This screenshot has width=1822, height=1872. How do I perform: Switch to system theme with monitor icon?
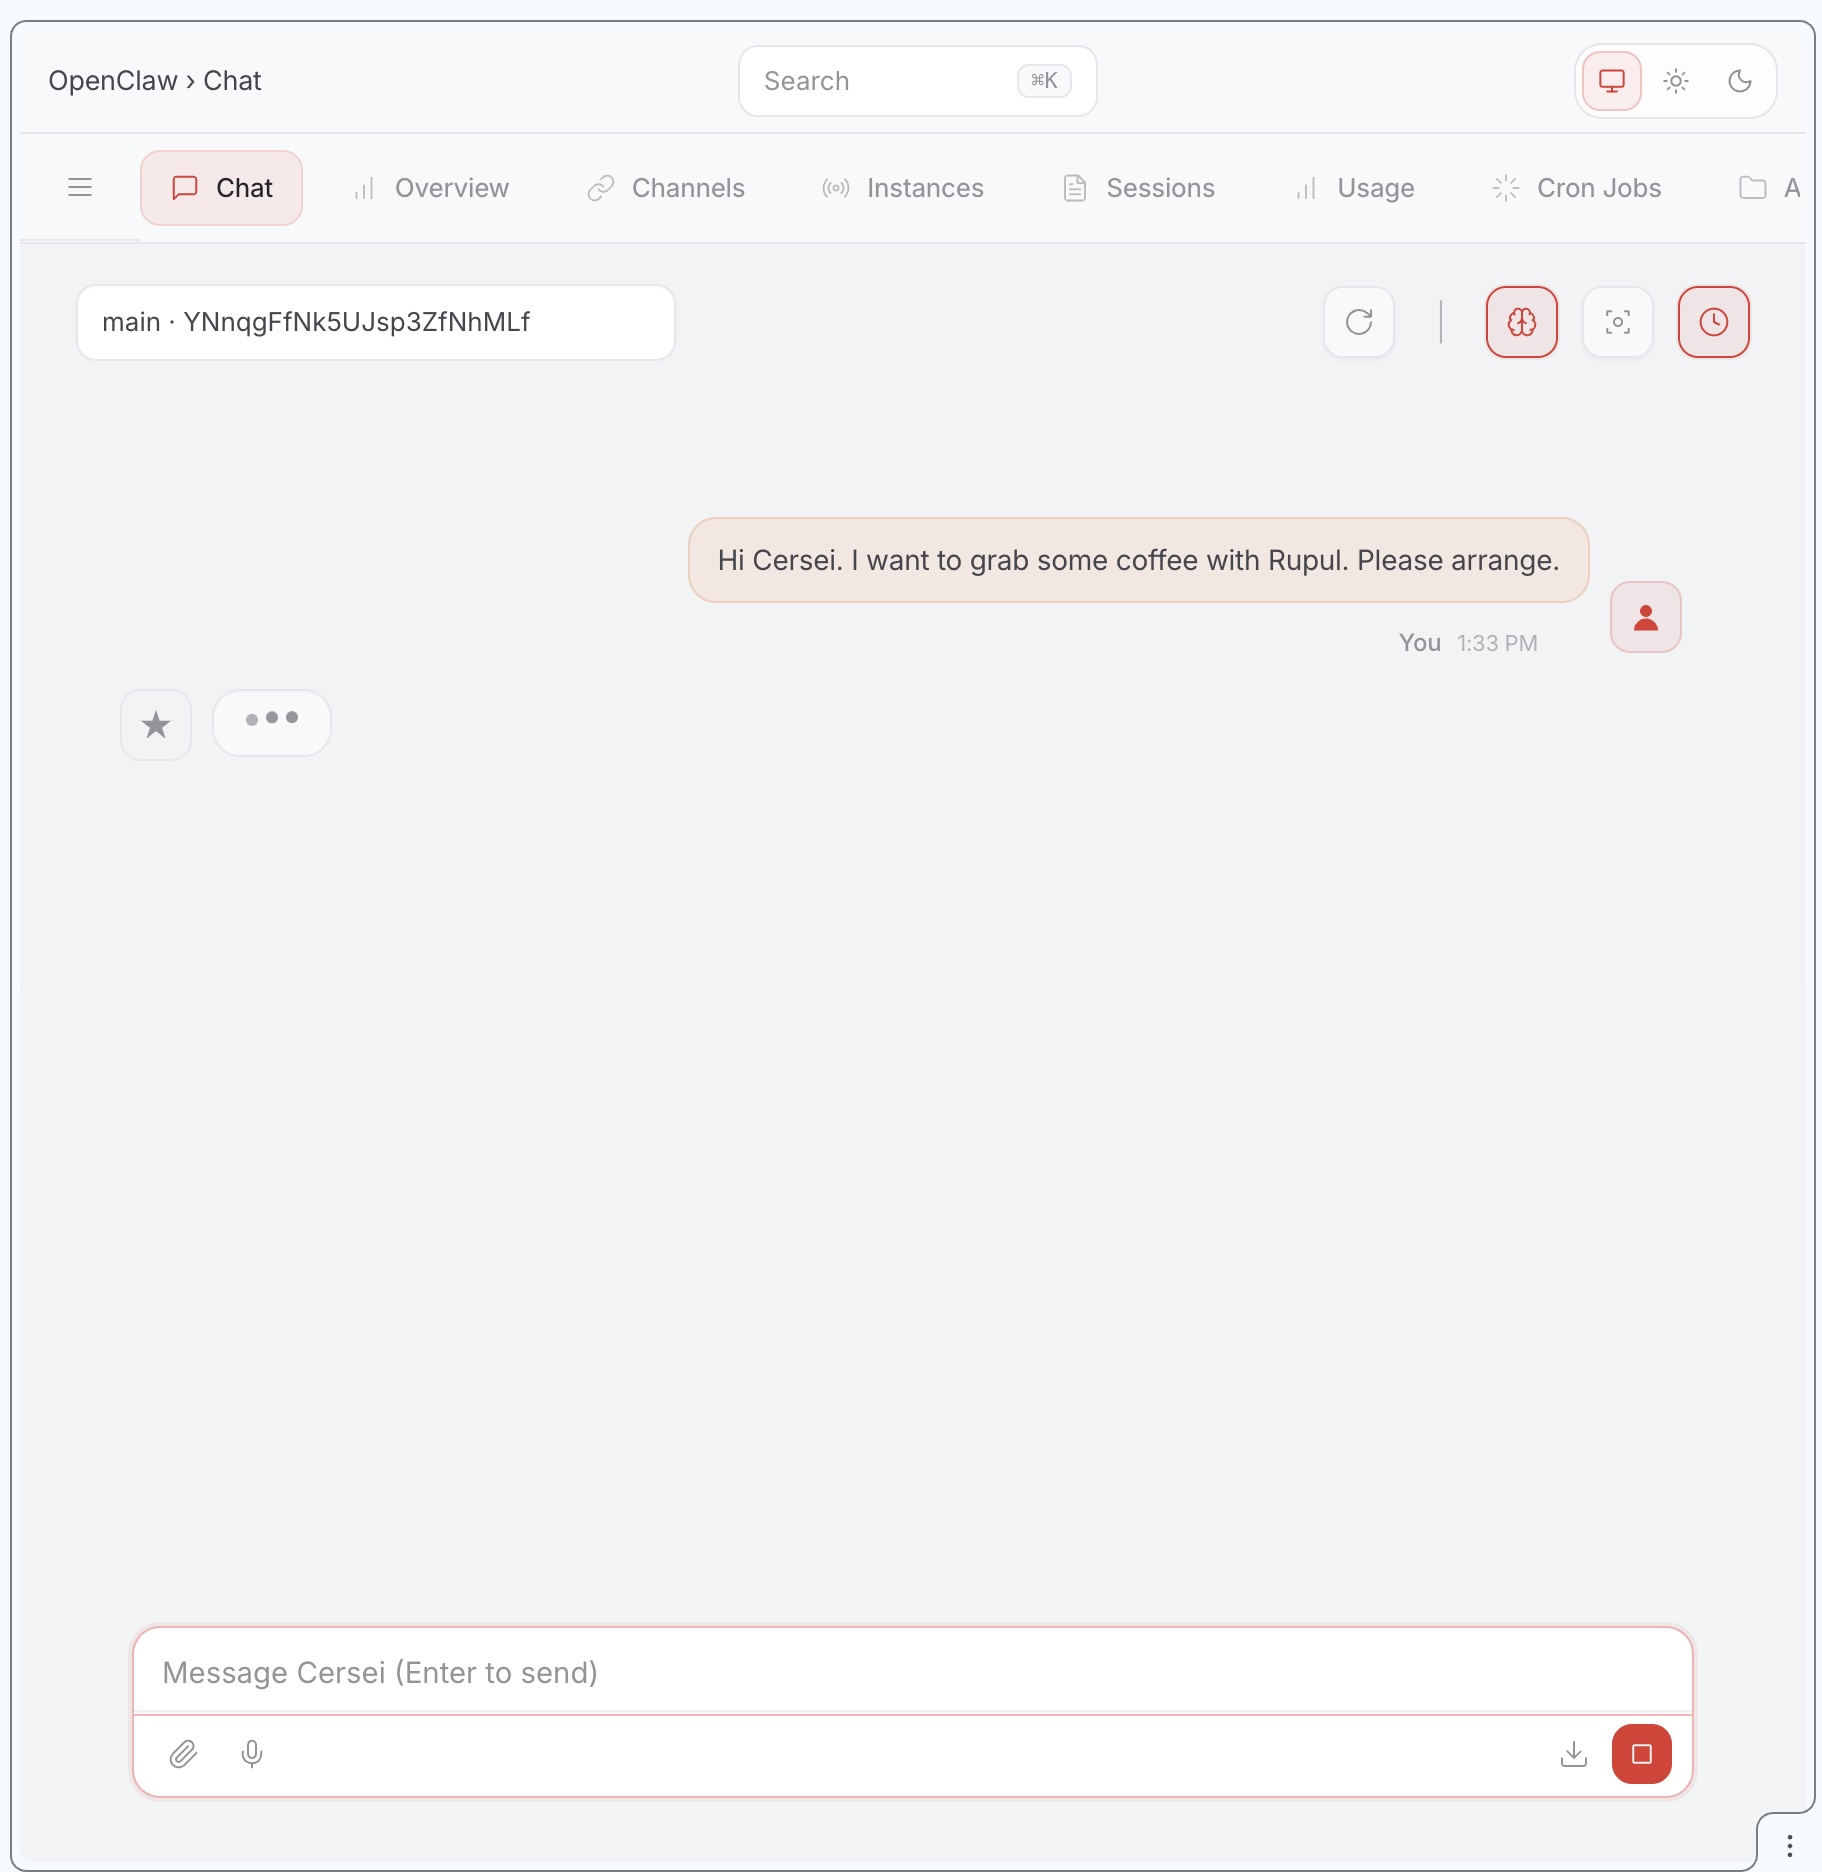(1611, 81)
